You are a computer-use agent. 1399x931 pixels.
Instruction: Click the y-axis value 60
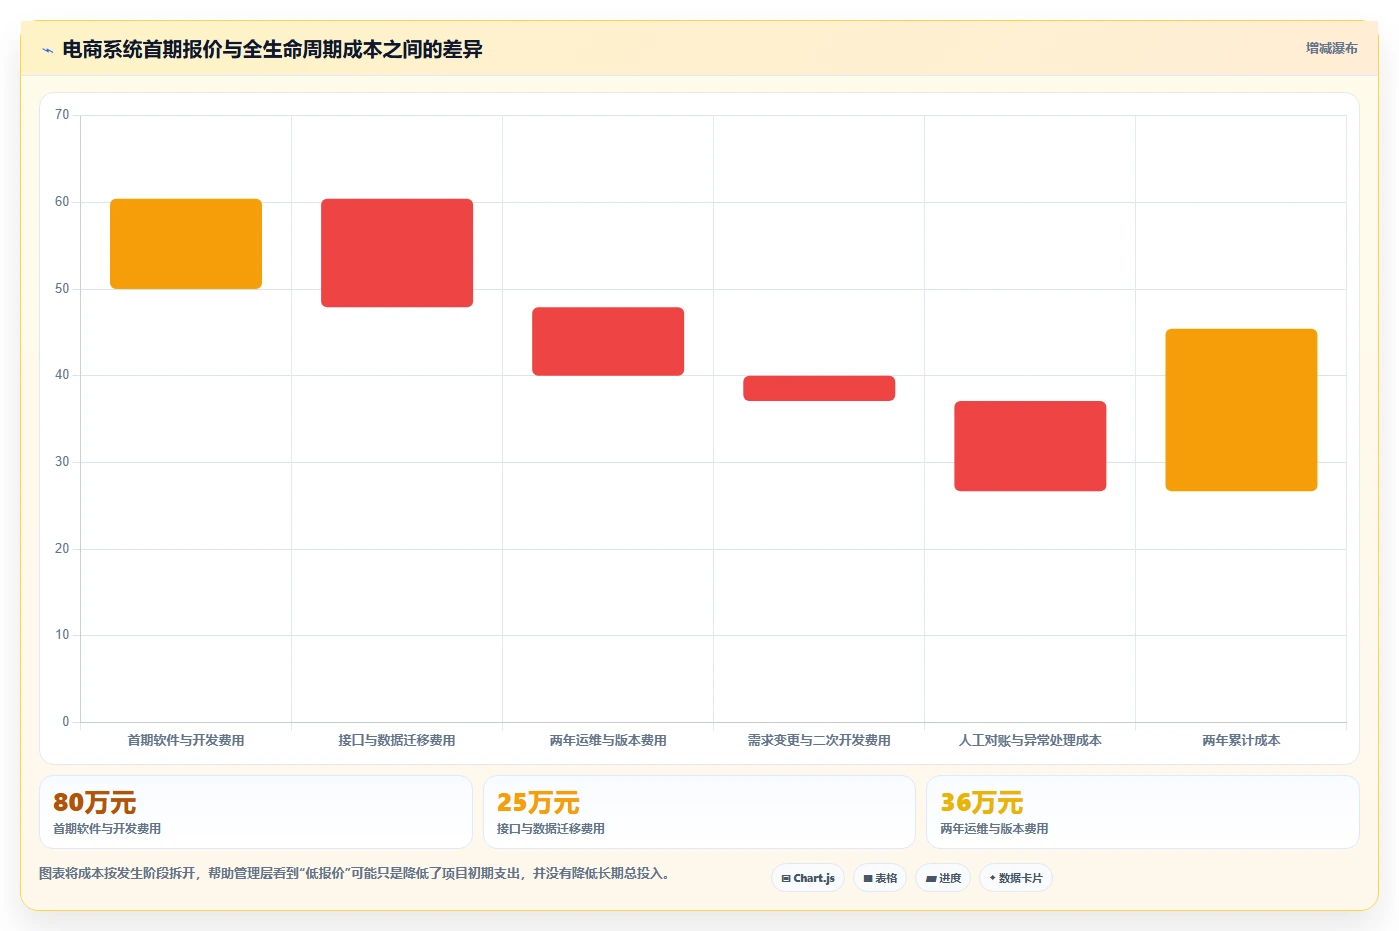pos(62,202)
